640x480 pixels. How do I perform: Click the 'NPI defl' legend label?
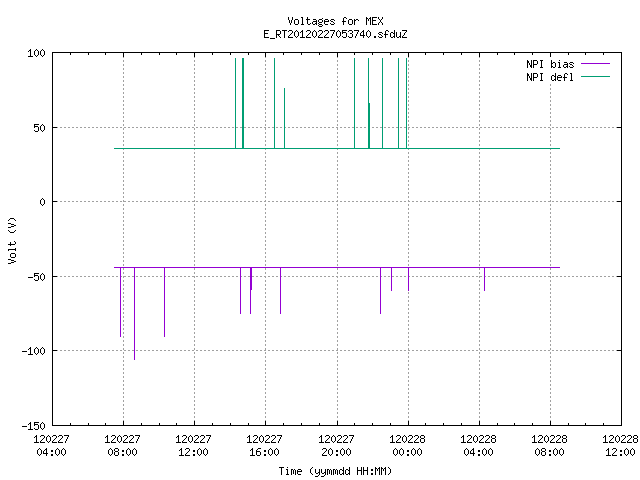point(550,77)
